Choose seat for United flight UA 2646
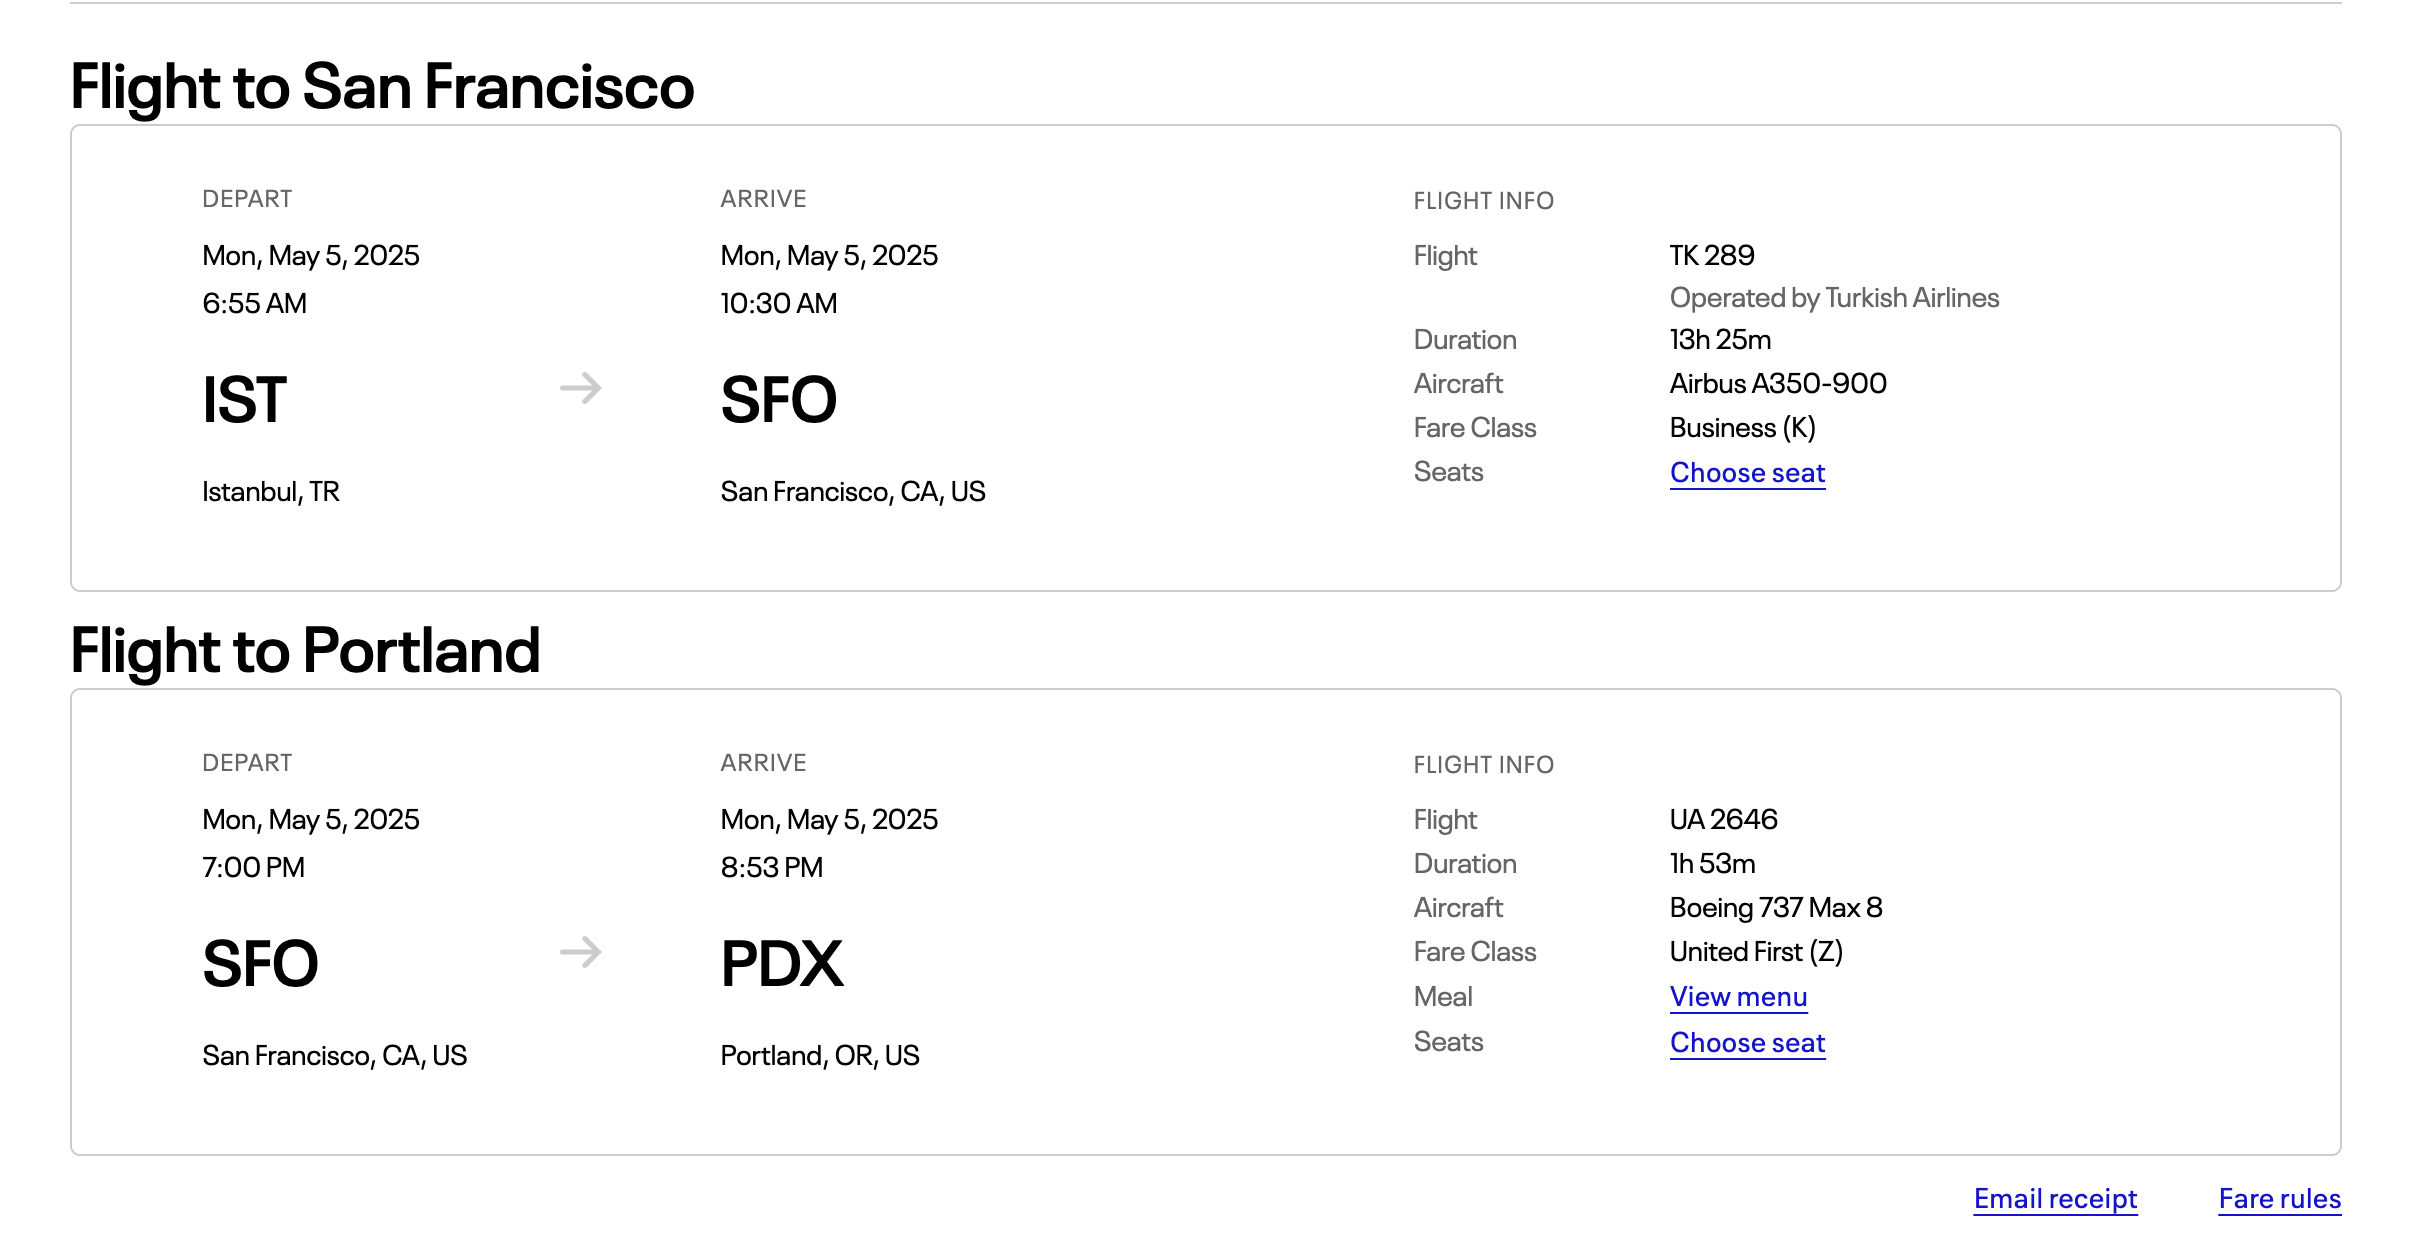Screen dimensions: 2418x1252 (x=1747, y=1043)
